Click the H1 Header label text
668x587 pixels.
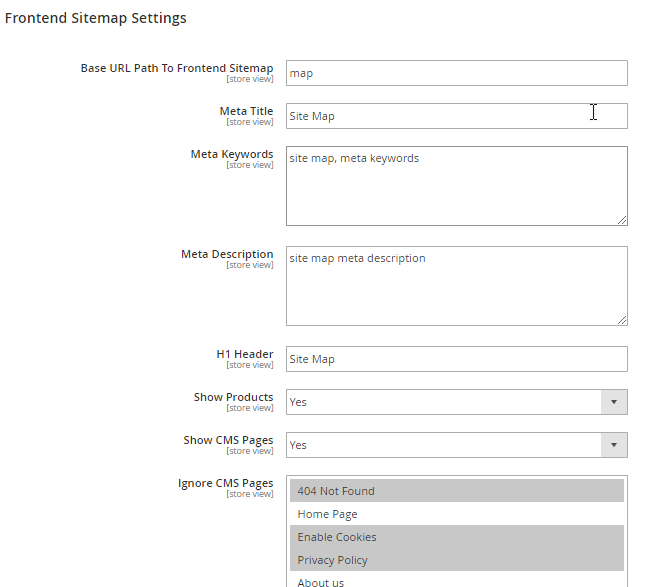(244, 354)
